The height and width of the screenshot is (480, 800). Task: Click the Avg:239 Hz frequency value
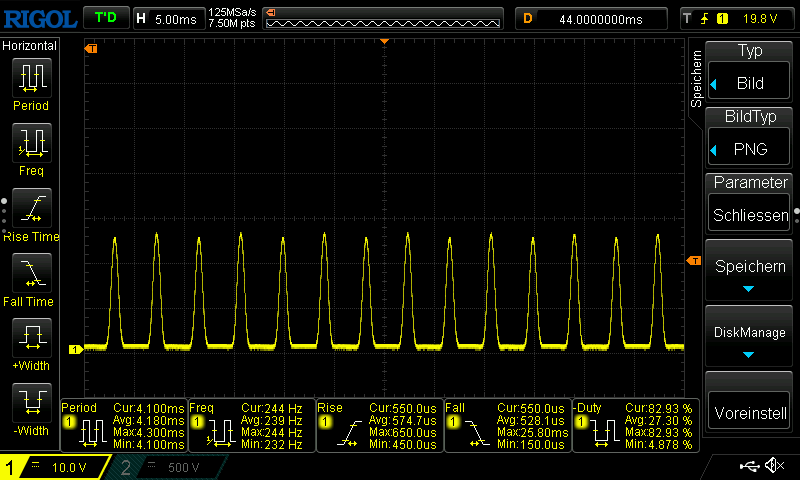(x=271, y=421)
